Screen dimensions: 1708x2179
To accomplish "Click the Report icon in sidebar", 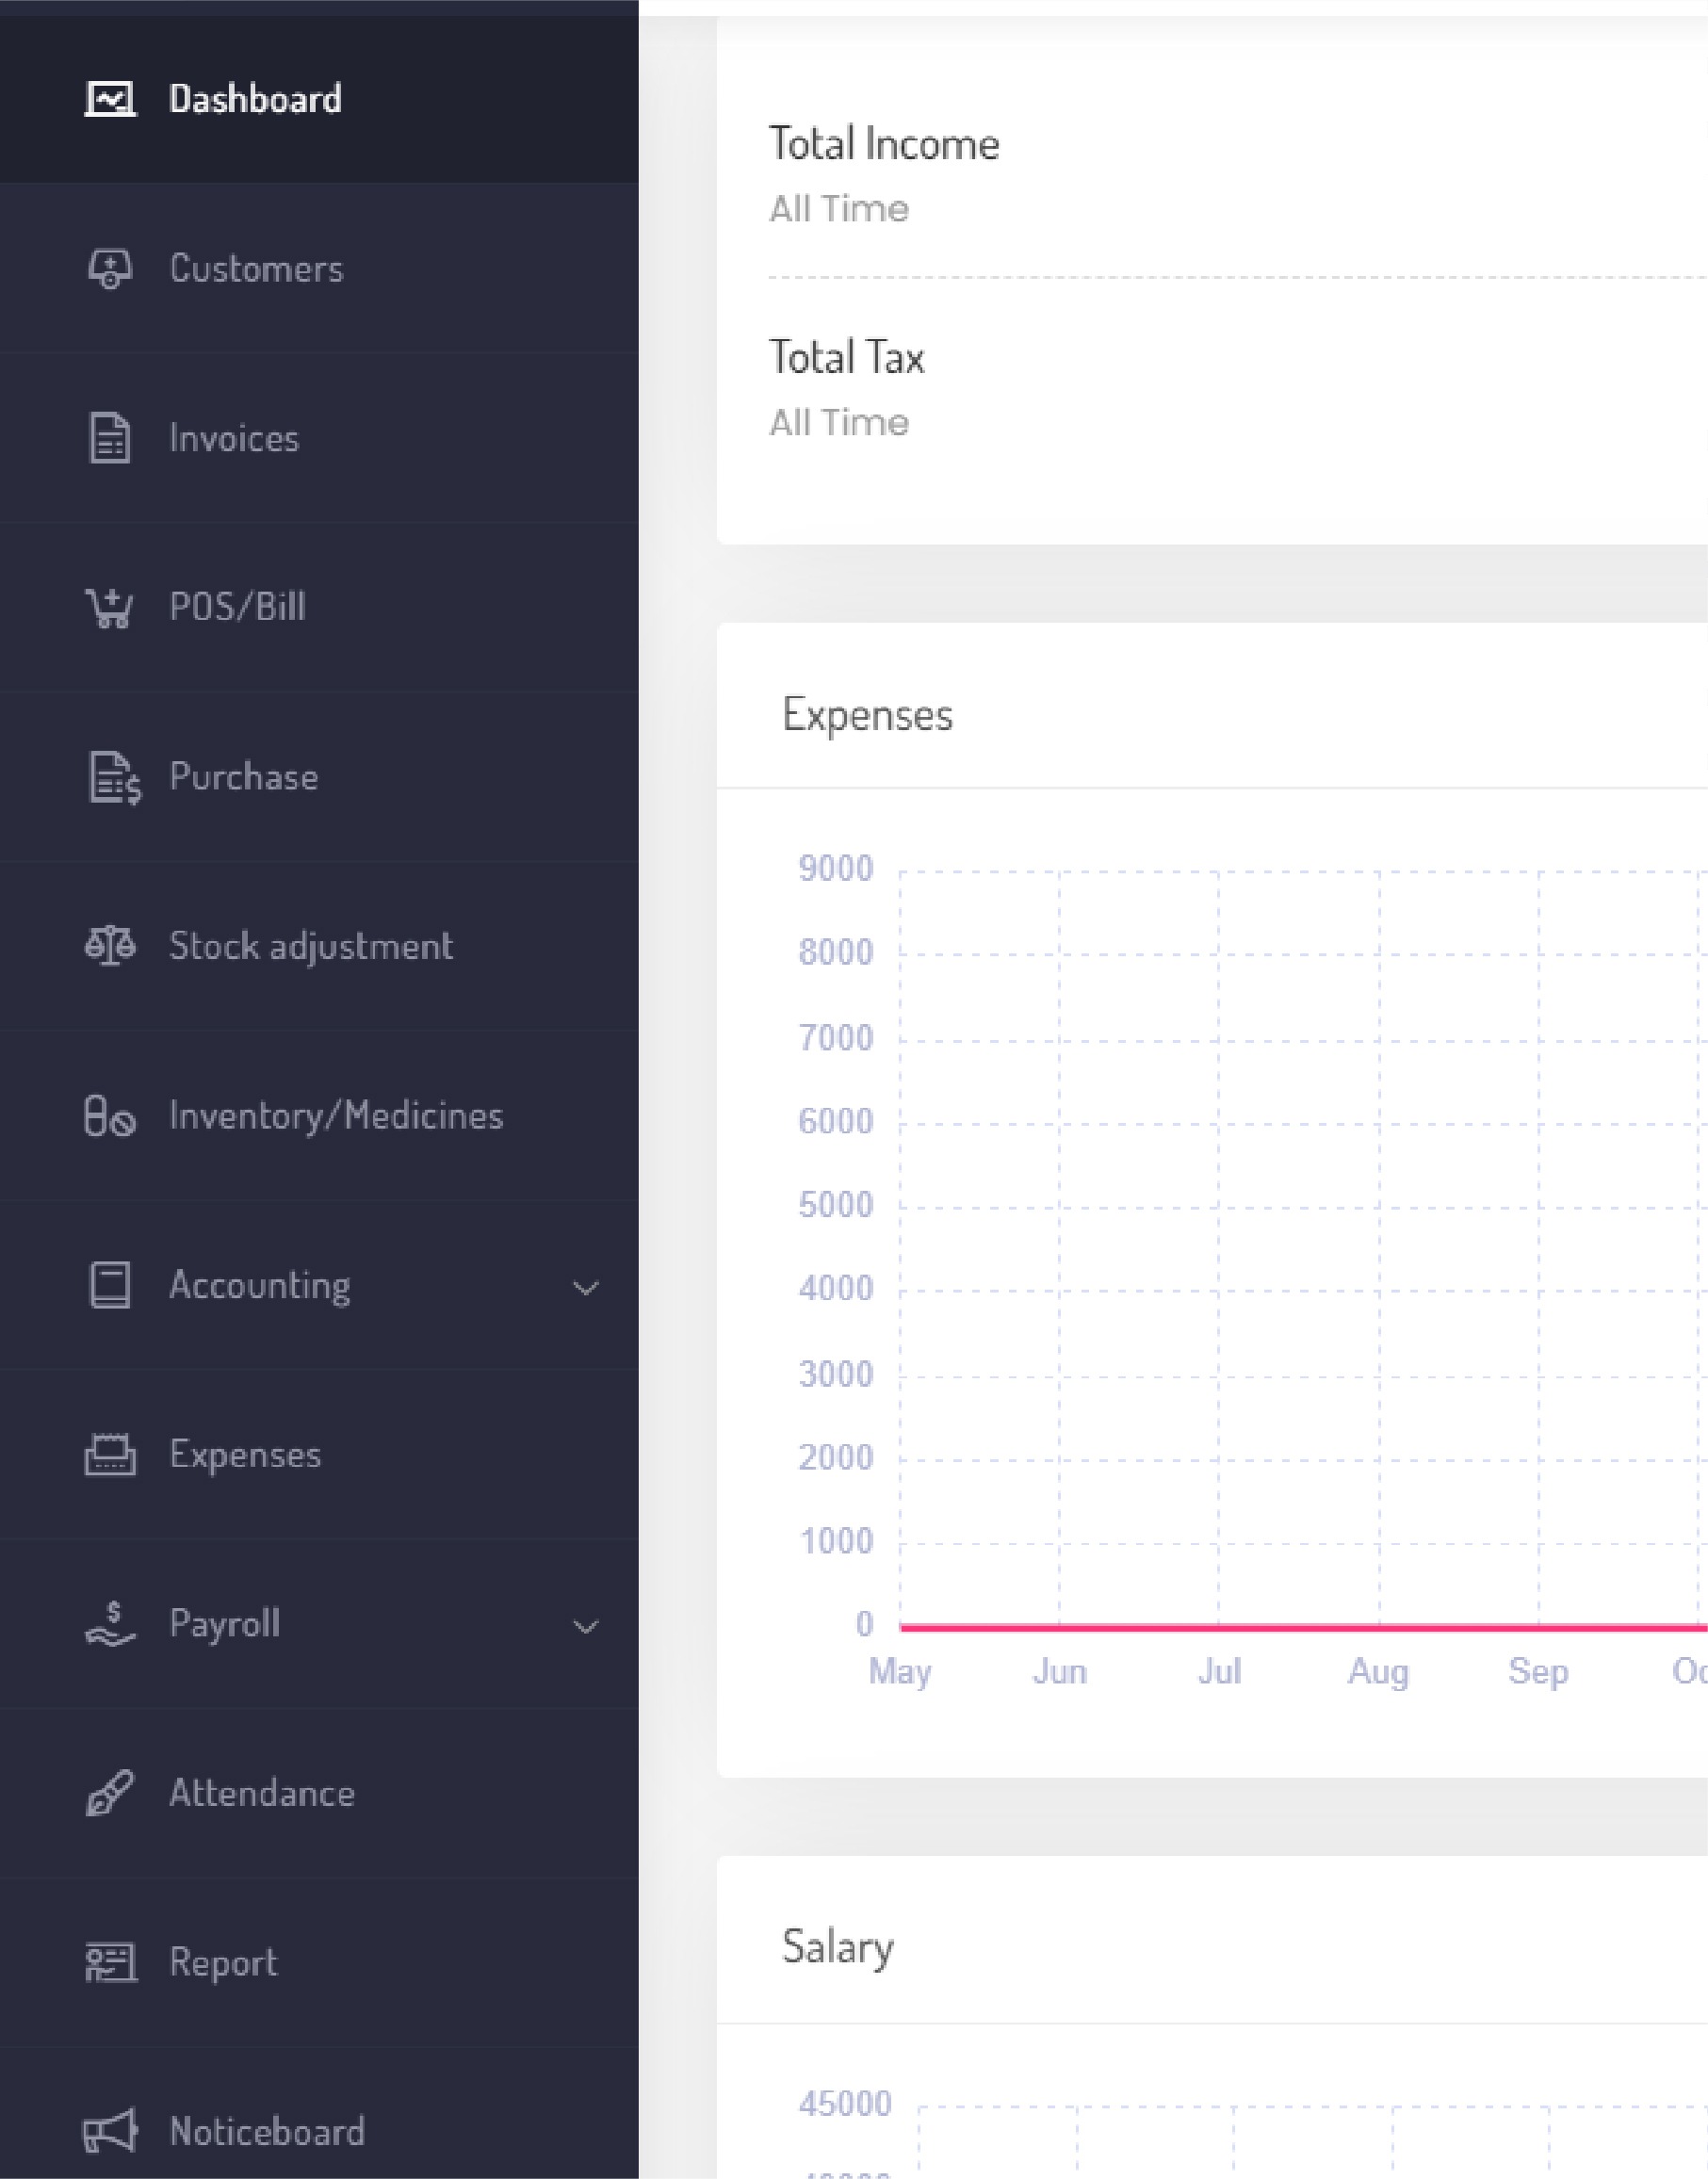I will click(110, 1962).
